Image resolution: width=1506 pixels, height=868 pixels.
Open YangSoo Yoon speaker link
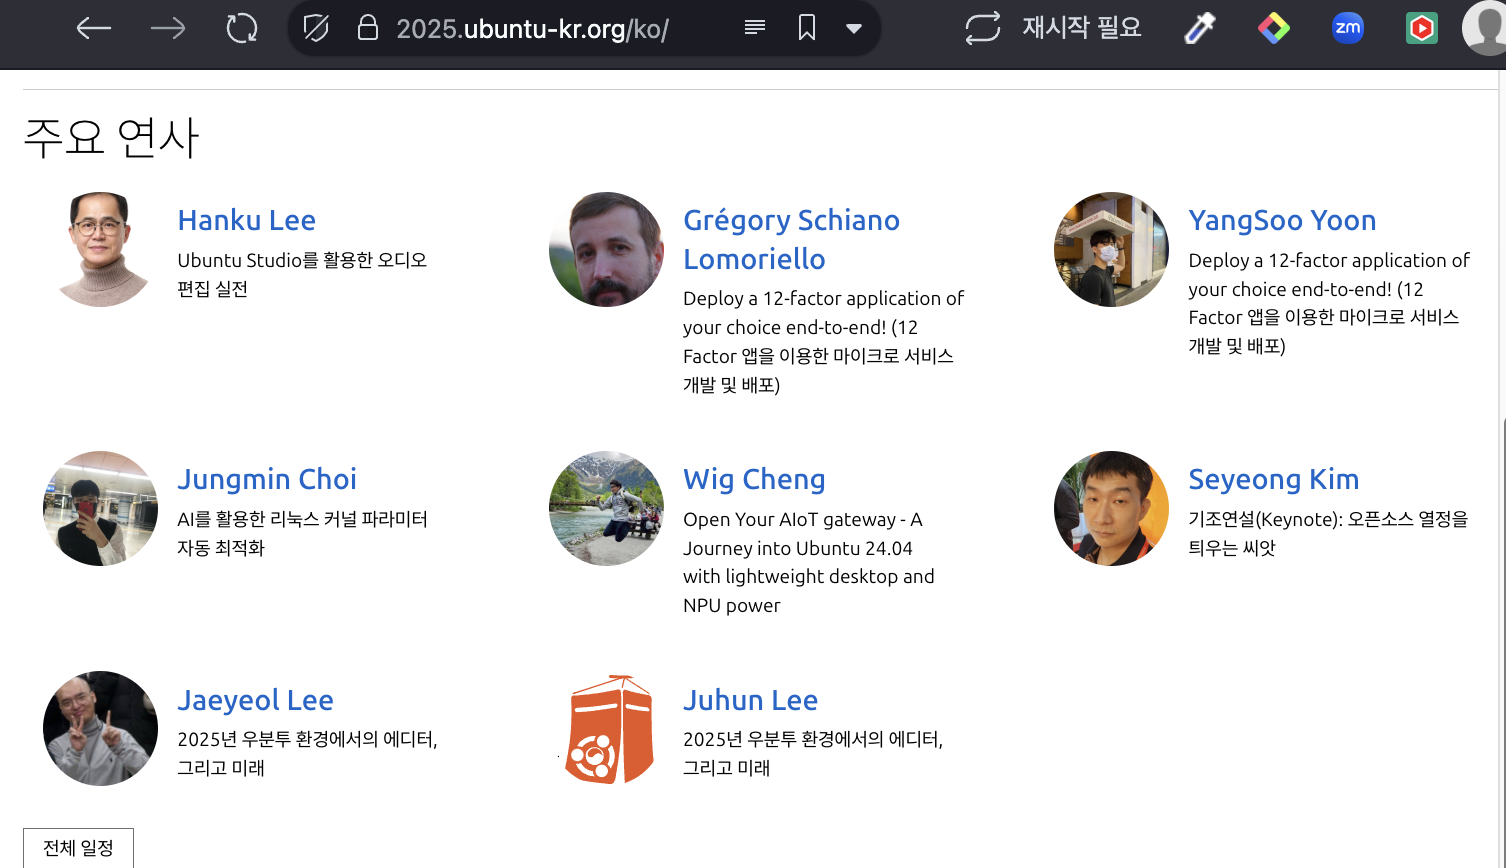(x=1282, y=220)
